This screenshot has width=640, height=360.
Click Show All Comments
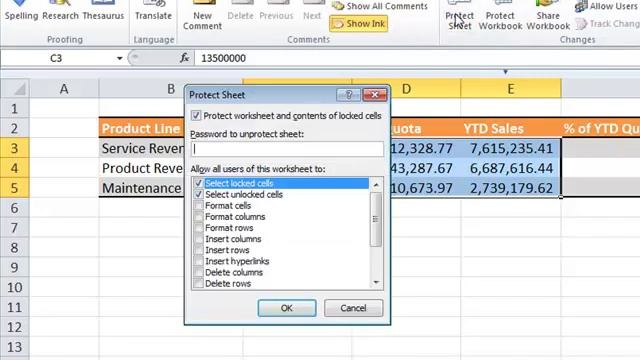click(x=380, y=6)
